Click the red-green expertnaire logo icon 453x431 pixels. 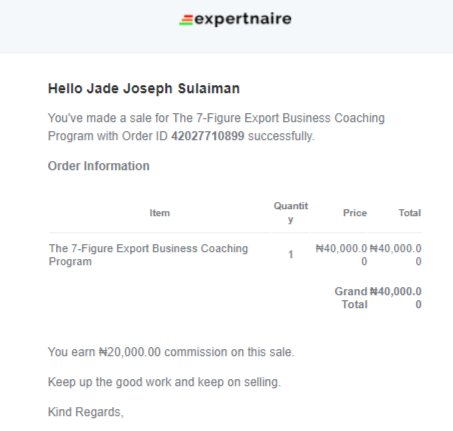coord(186,20)
